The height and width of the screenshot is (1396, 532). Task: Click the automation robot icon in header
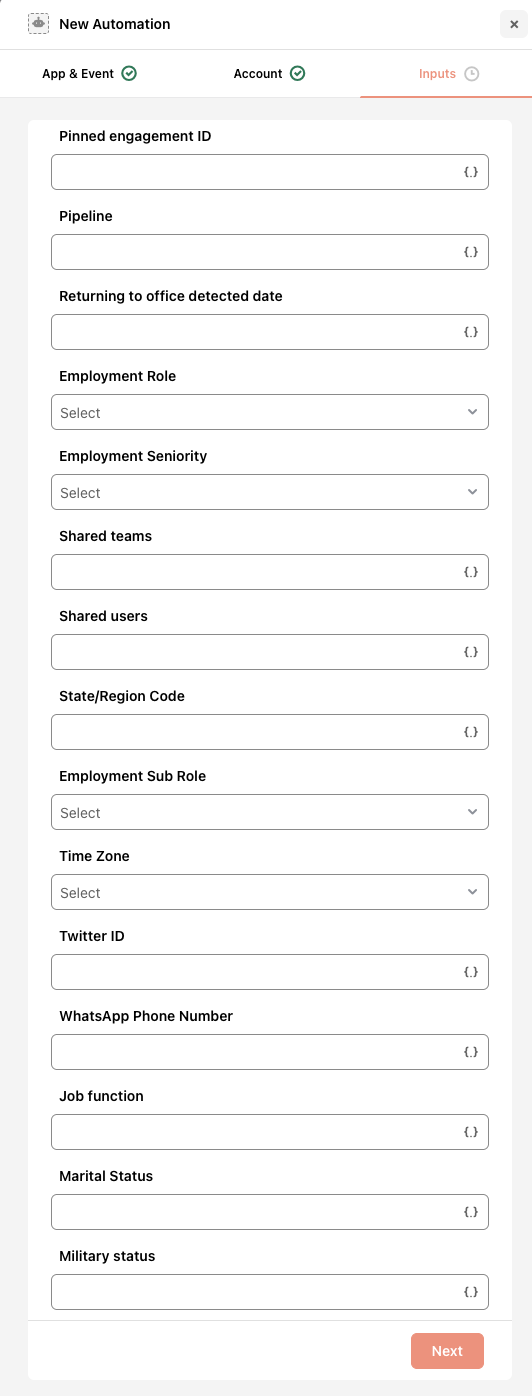click(x=38, y=23)
